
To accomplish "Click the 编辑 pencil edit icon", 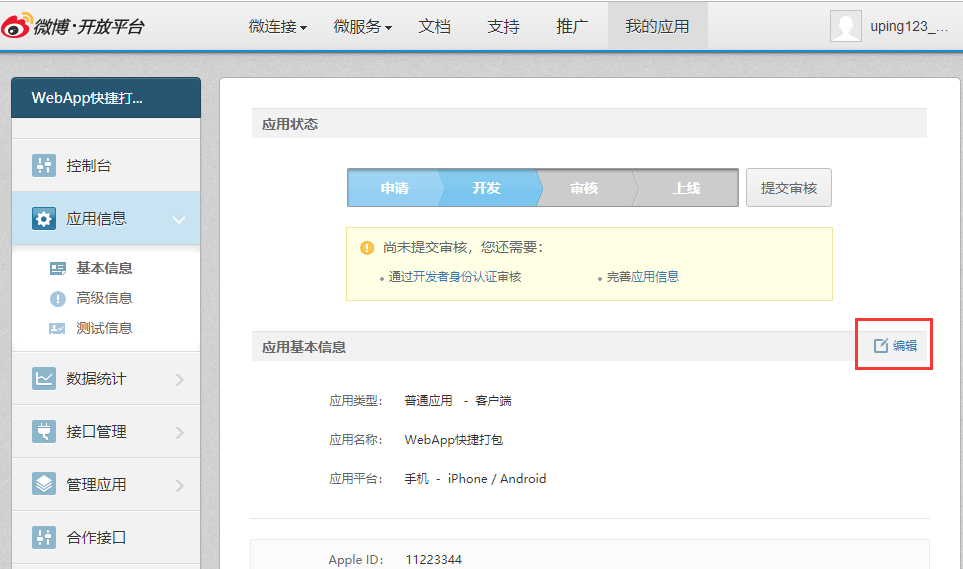I will [881, 345].
